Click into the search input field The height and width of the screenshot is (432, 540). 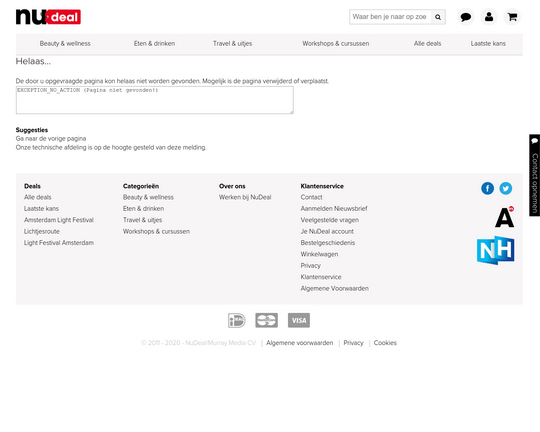point(390,17)
